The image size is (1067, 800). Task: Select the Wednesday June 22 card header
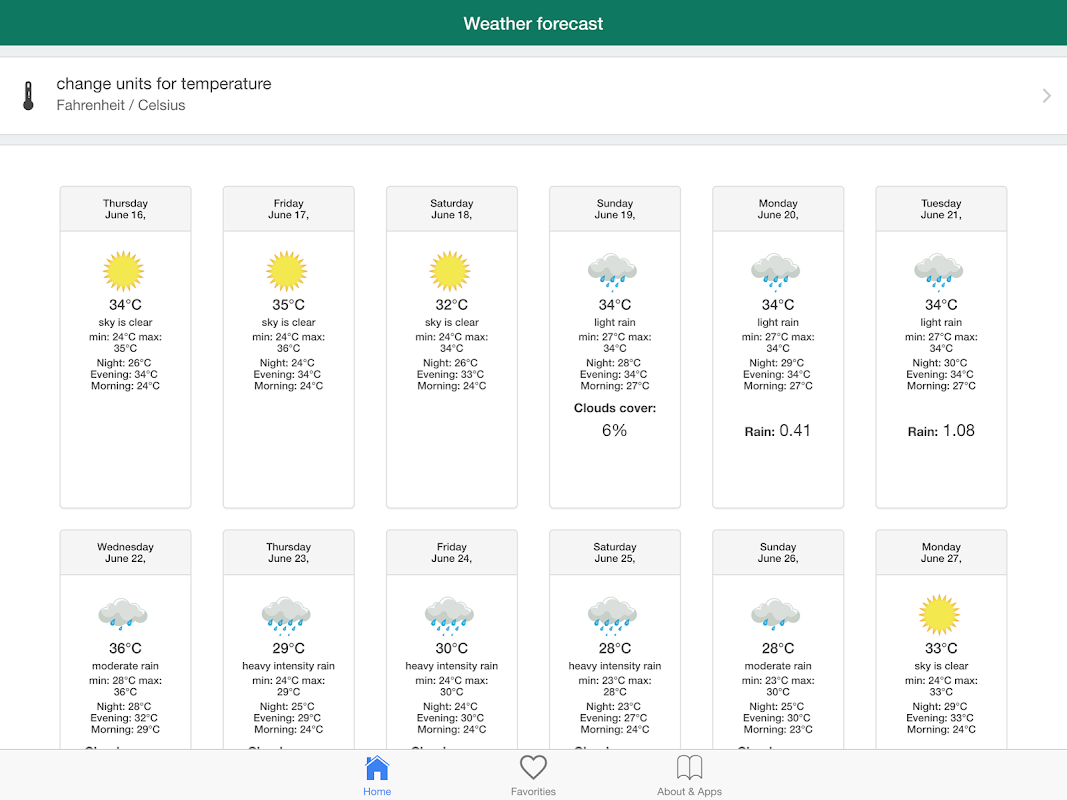tap(125, 552)
